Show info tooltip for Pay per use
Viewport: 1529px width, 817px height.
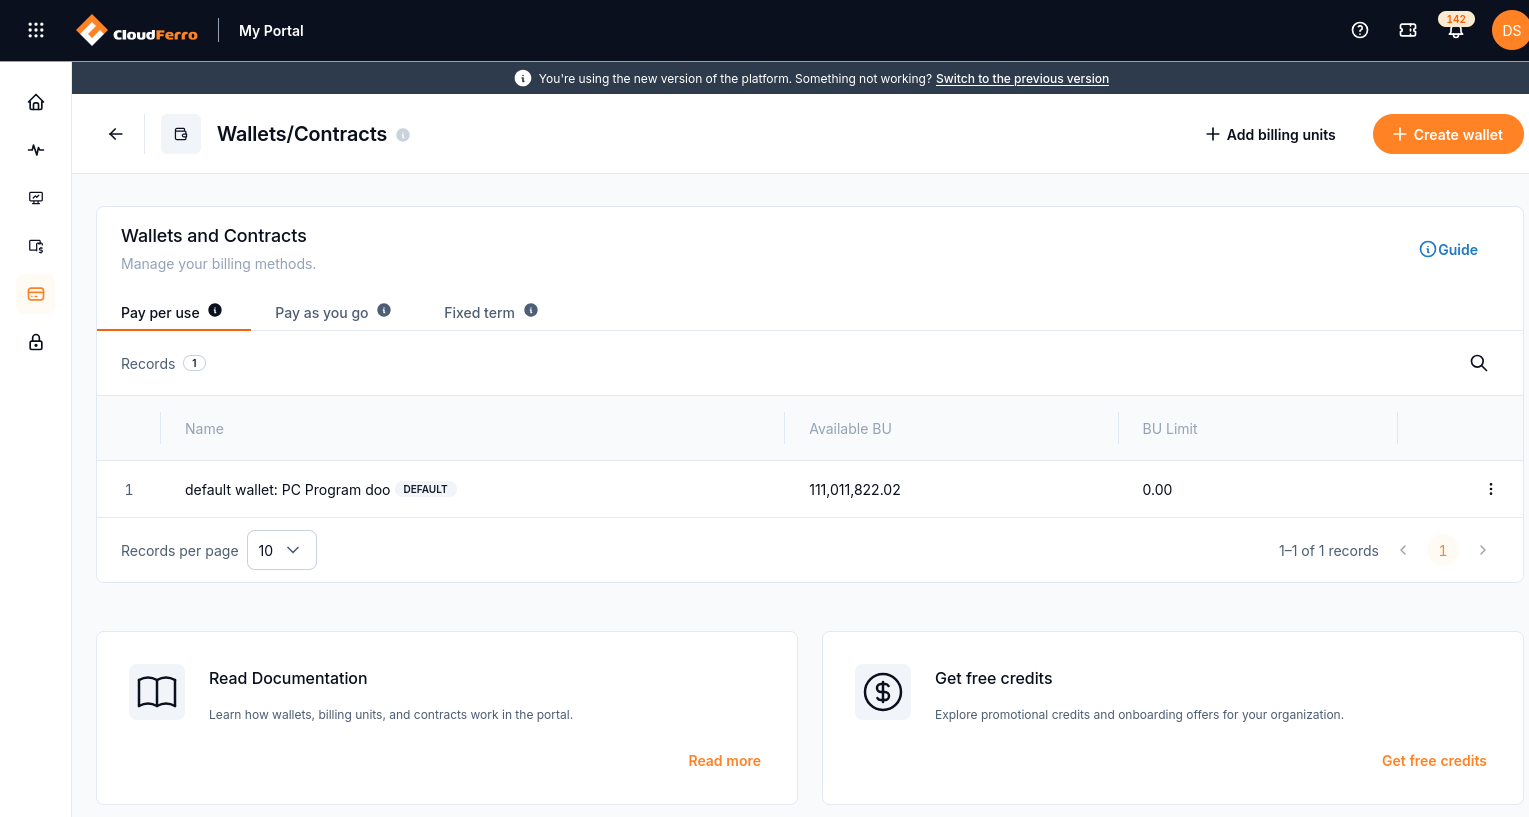click(x=215, y=310)
